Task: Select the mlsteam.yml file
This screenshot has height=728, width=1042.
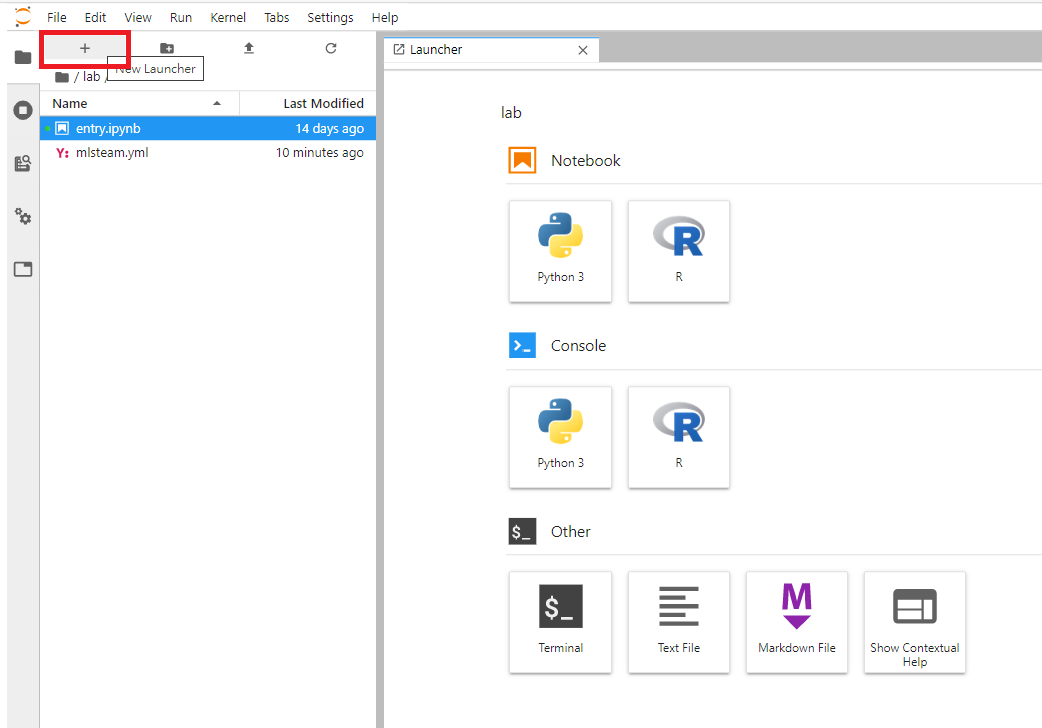Action: pos(208,153)
